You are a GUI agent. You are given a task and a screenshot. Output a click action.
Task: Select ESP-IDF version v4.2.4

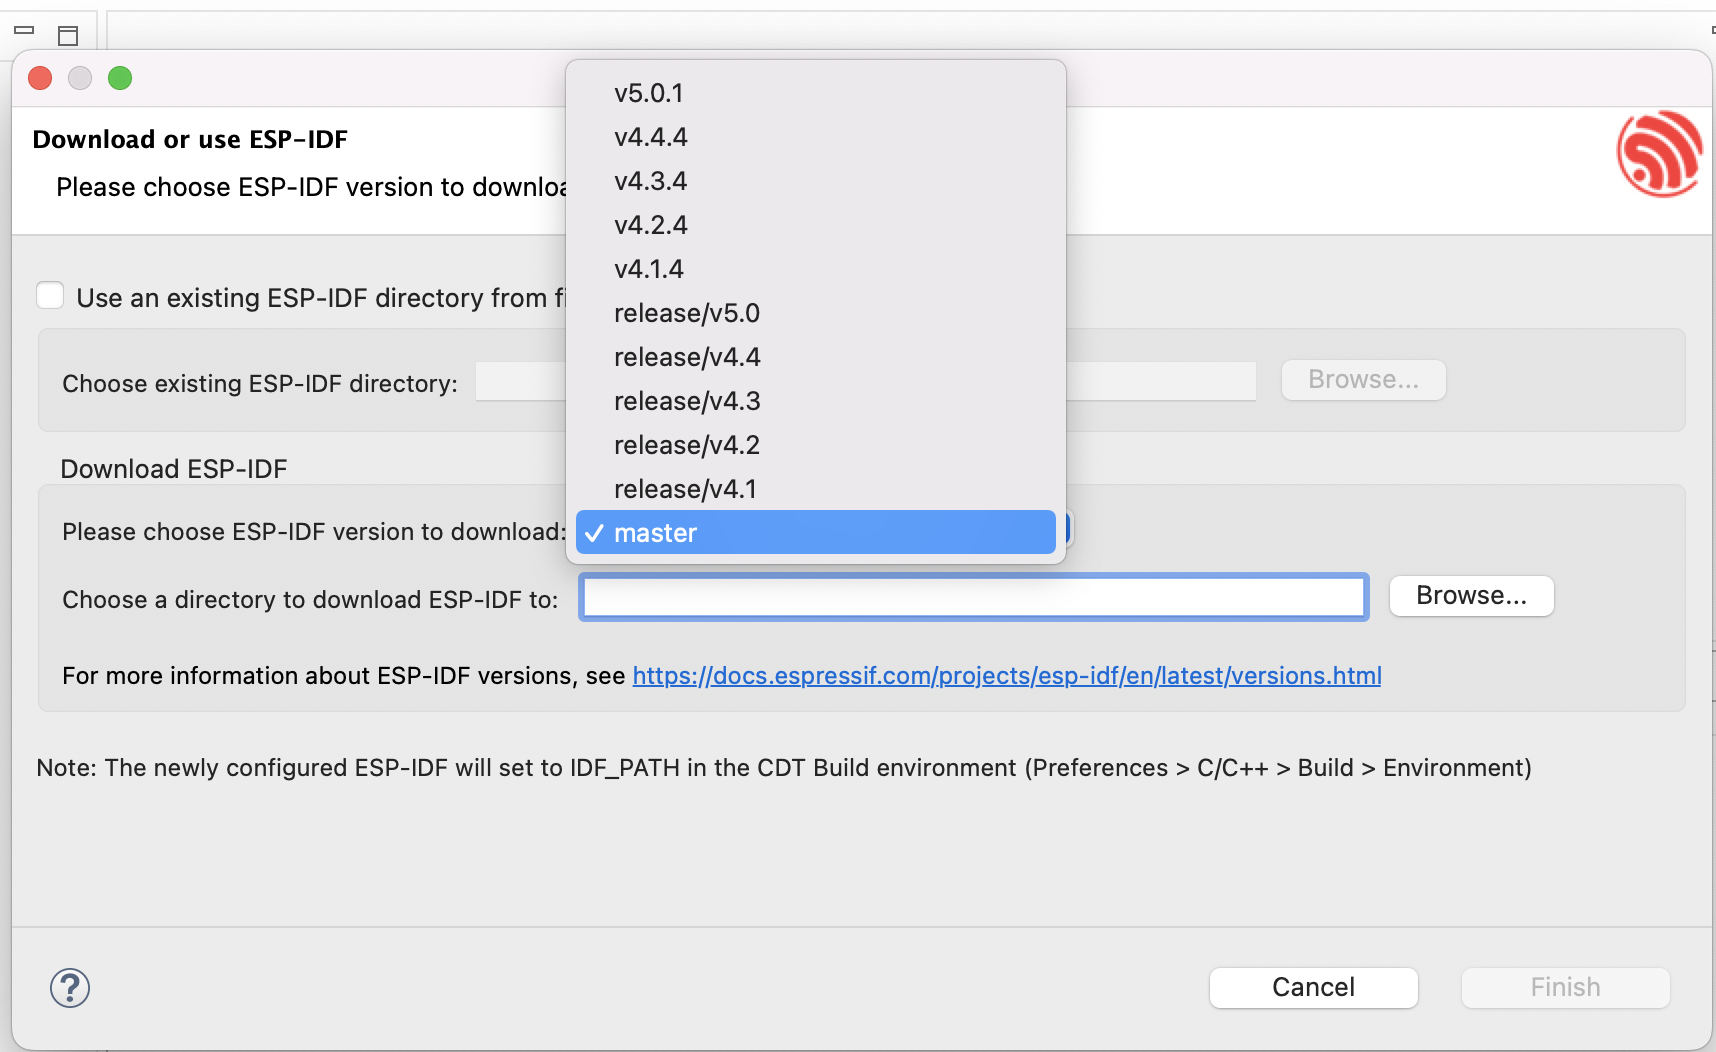point(650,225)
